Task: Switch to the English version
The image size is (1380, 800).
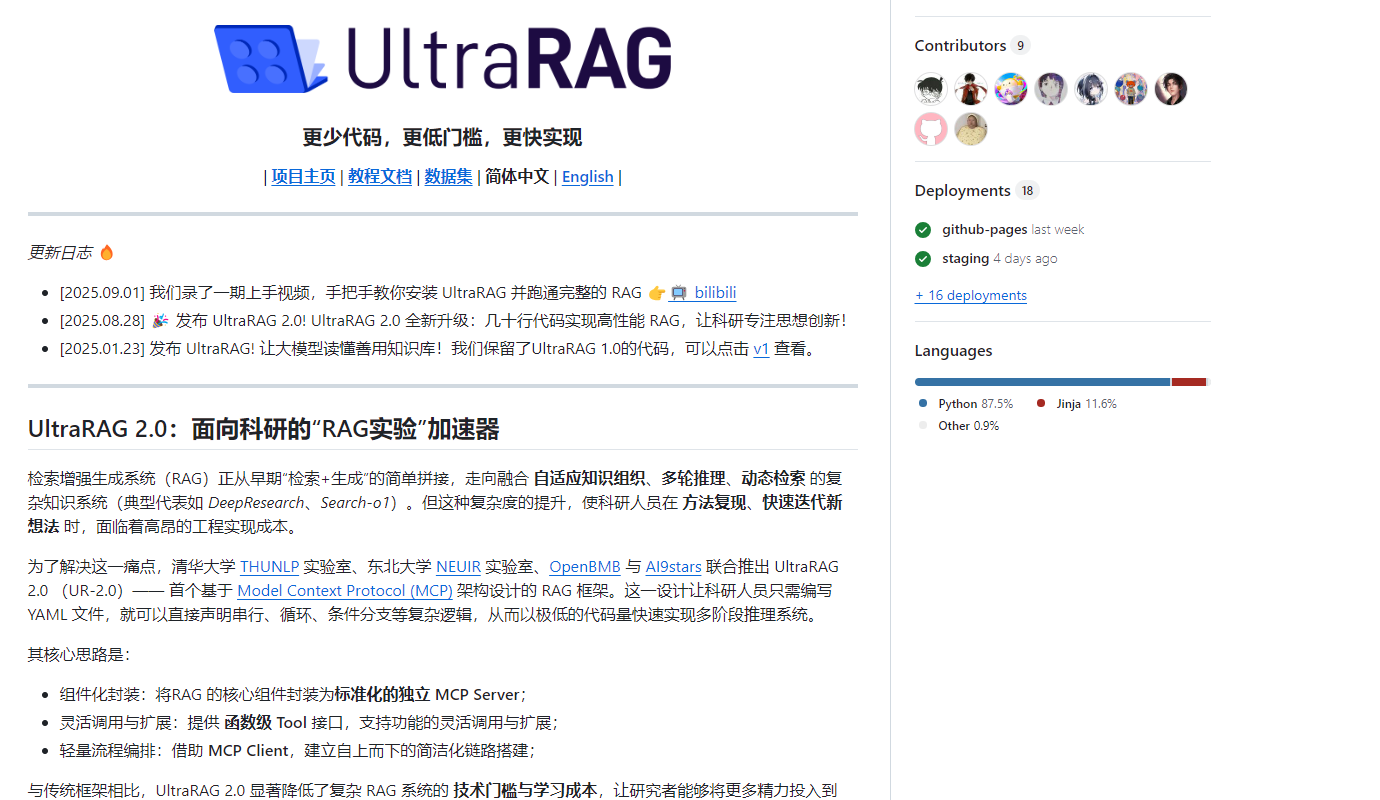Action: click(587, 176)
